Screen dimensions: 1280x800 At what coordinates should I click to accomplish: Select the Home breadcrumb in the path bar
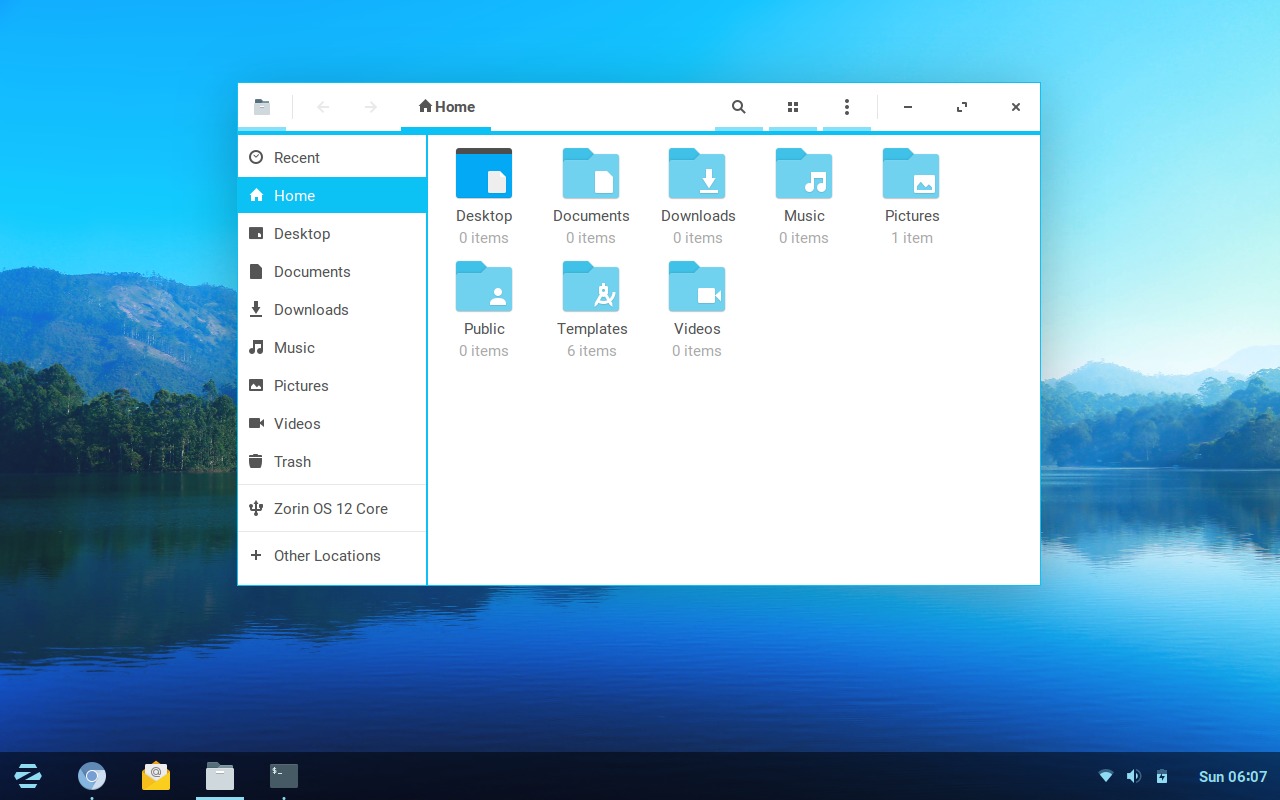tap(446, 107)
